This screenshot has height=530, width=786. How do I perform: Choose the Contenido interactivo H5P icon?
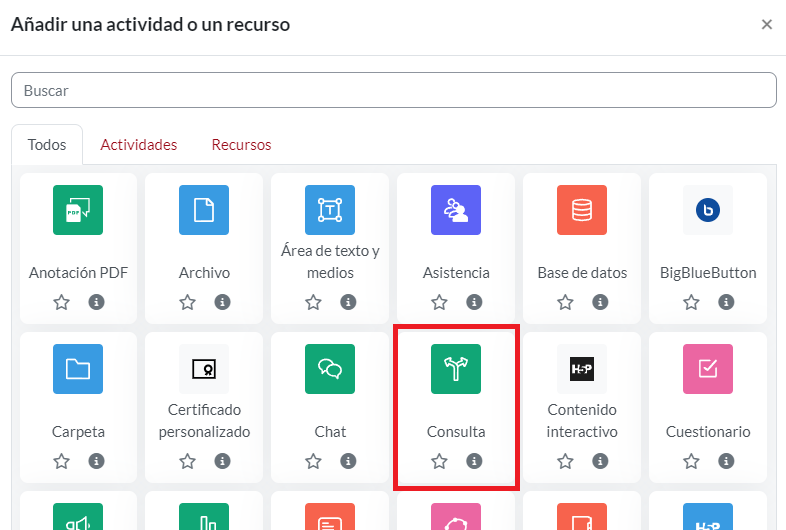point(582,369)
